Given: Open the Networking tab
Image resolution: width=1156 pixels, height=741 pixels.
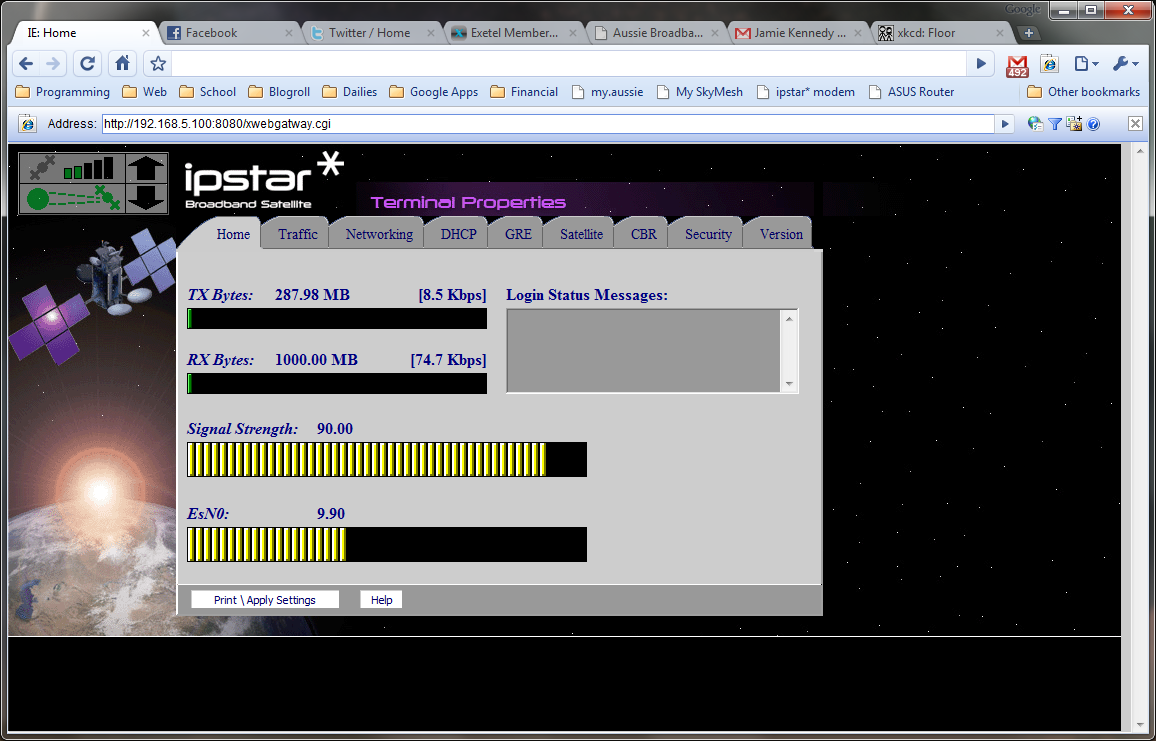Looking at the screenshot, I should click(x=379, y=234).
